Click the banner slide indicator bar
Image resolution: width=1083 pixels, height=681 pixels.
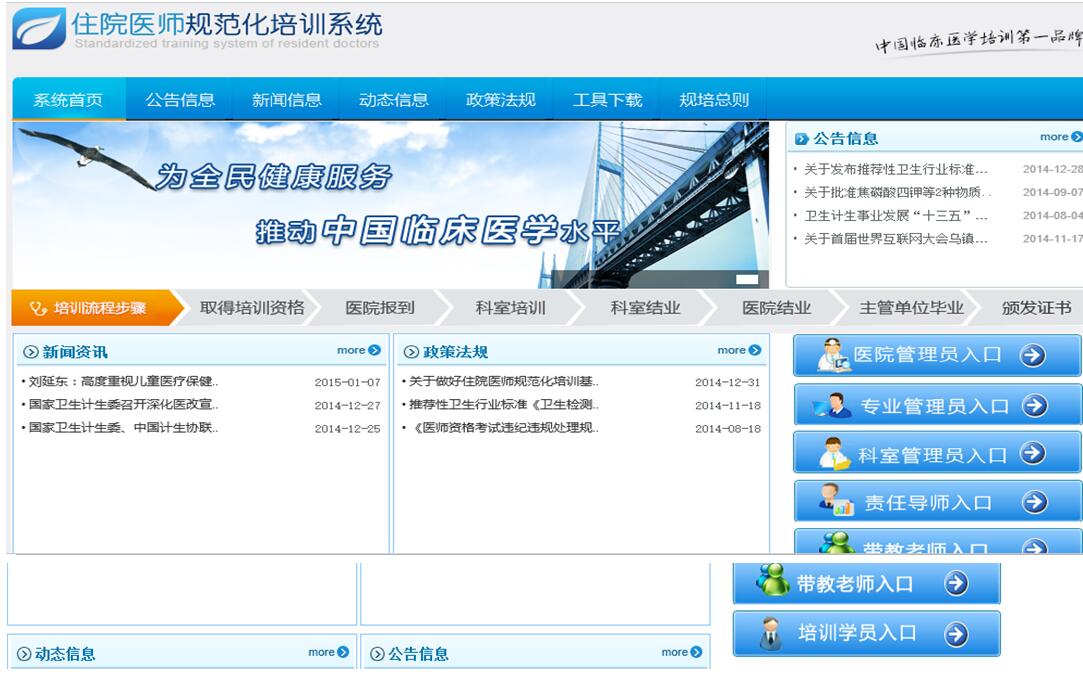[747, 279]
